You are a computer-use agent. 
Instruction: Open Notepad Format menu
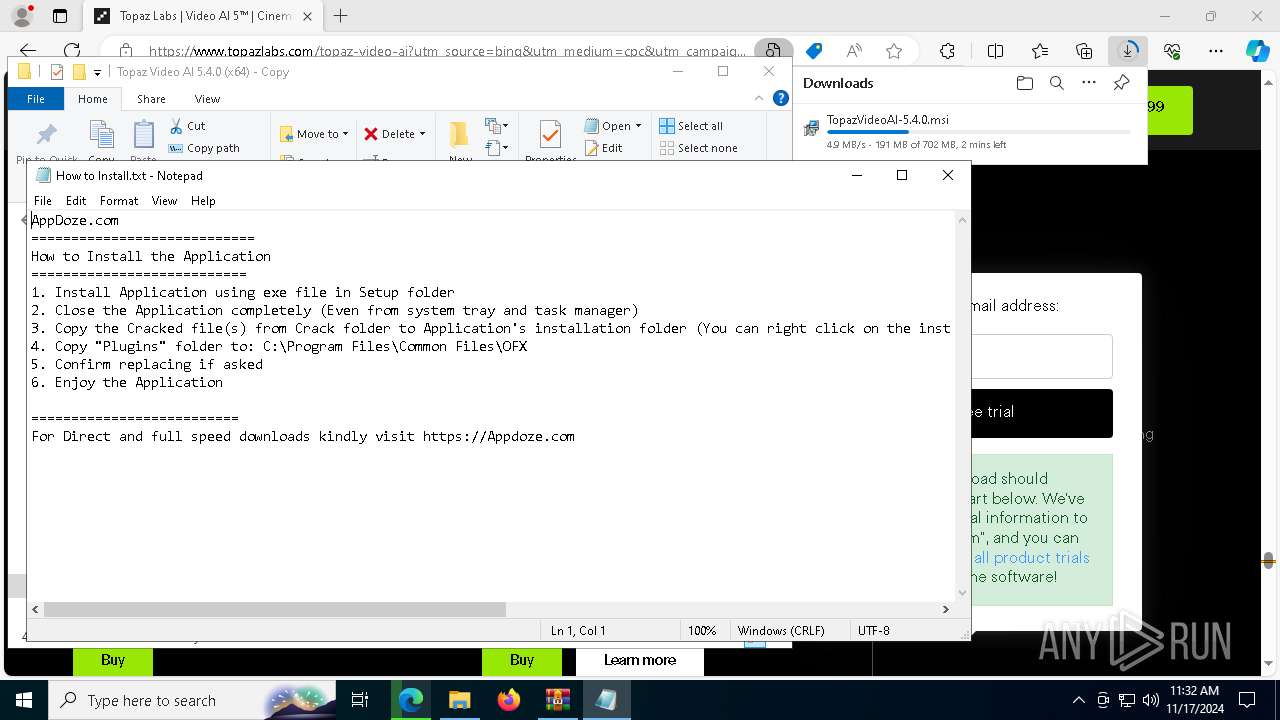119,200
